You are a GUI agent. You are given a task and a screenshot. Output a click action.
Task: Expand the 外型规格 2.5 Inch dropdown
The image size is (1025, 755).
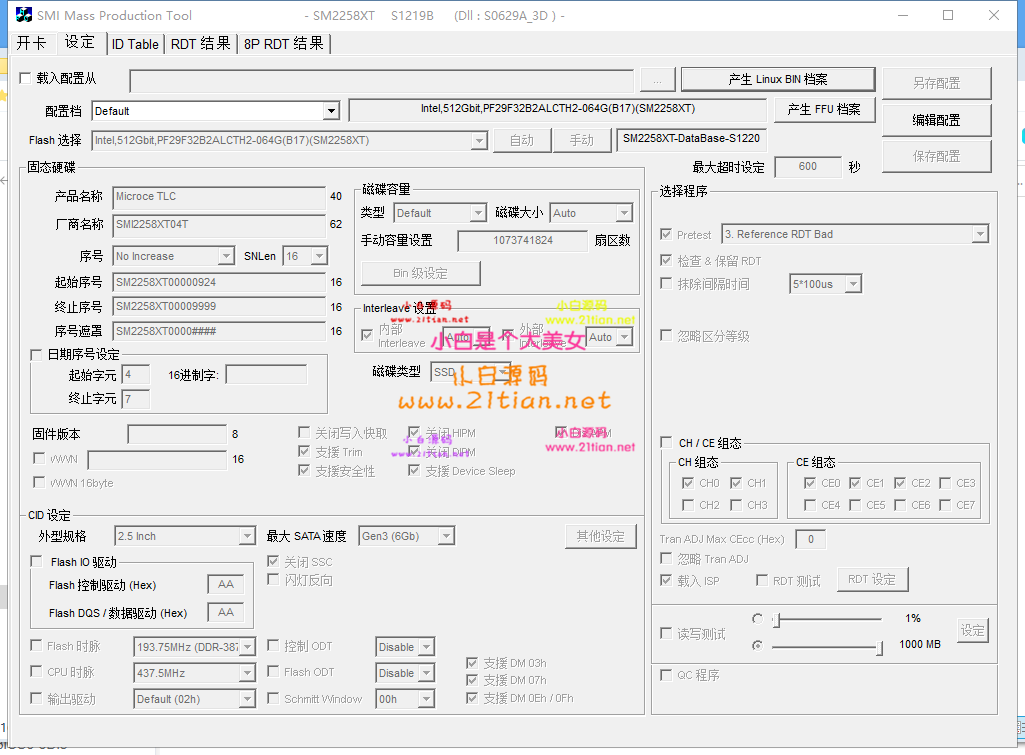(246, 536)
